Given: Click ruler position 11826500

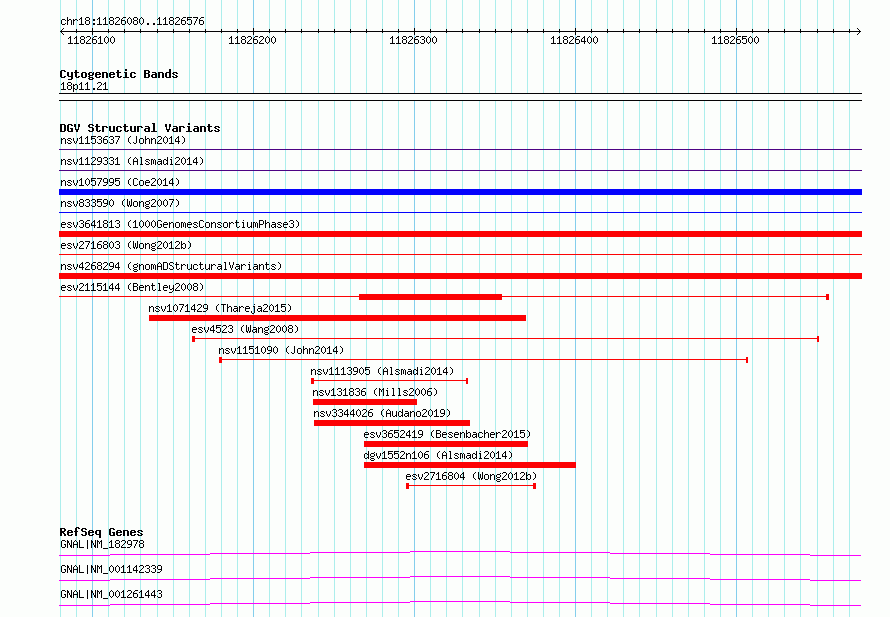Looking at the screenshot, I should tap(735, 40).
